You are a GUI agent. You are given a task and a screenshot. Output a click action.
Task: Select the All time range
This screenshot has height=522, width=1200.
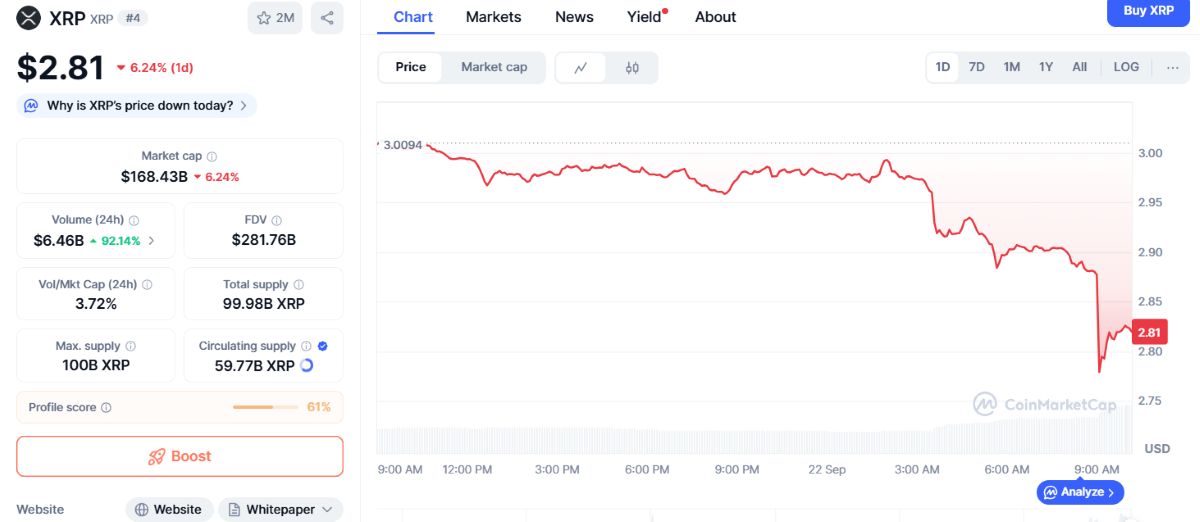tap(1080, 67)
